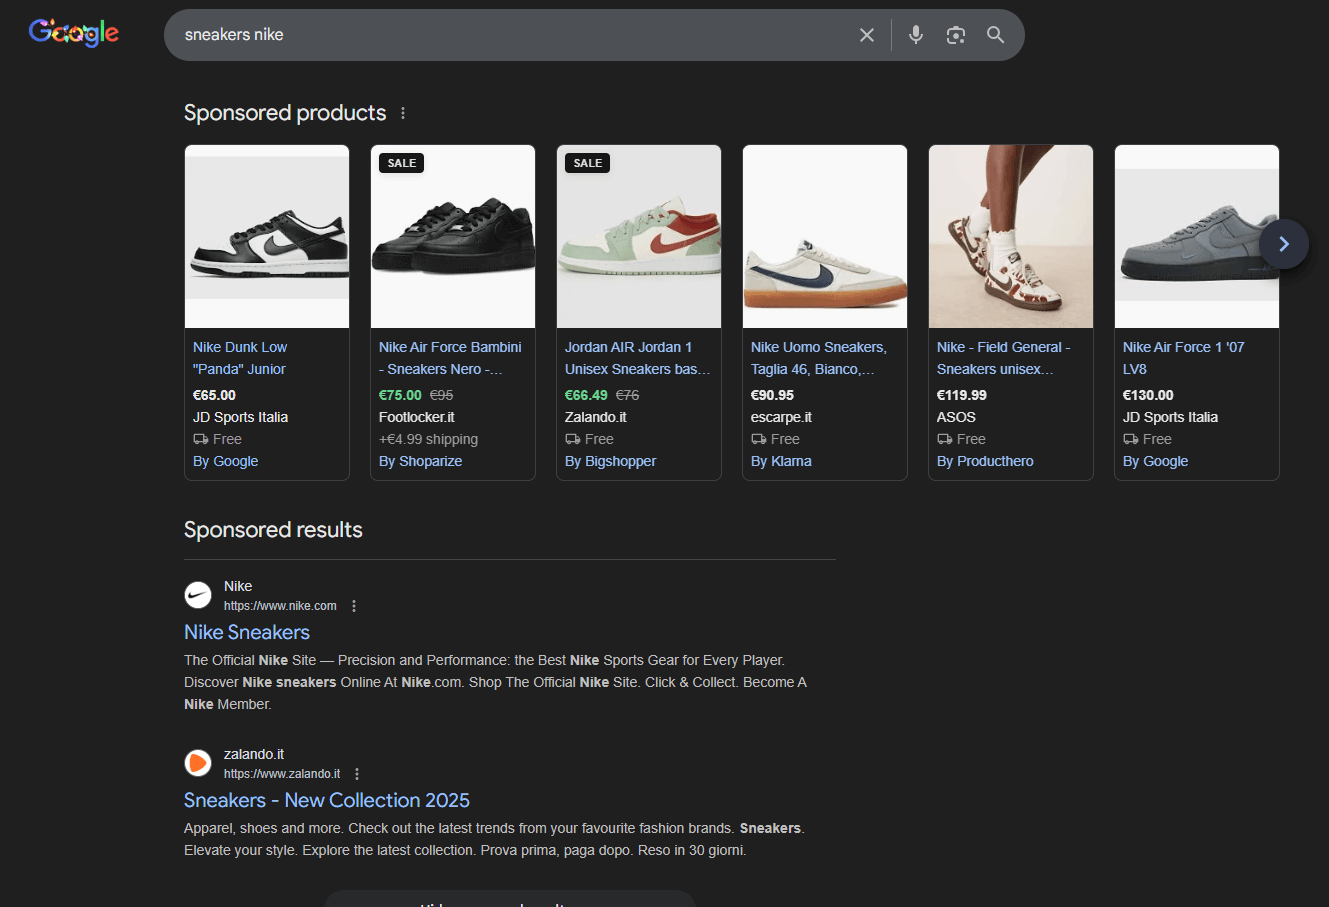Click SALE badge on Nike Air Force Bambini
Viewport: 1329px width, 907px height.
[x=402, y=163]
